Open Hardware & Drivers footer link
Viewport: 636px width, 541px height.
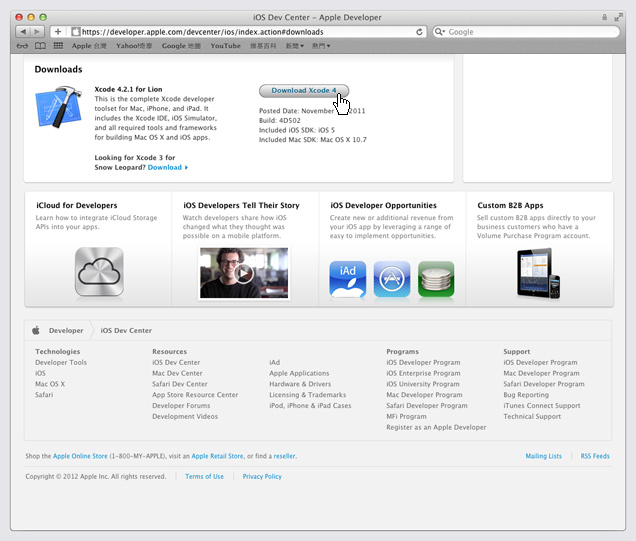(x=300, y=384)
